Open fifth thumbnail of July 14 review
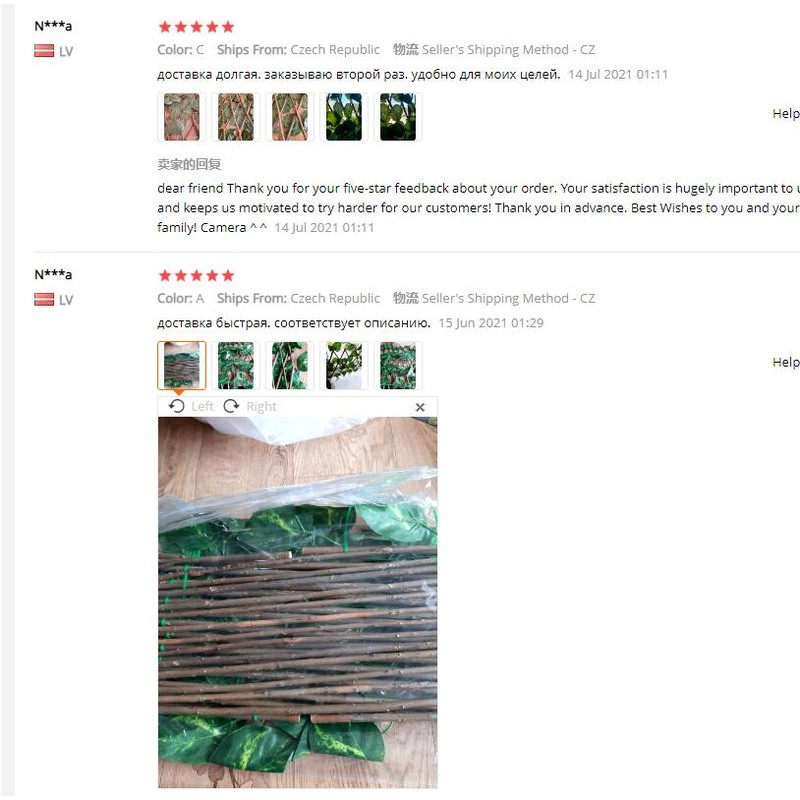Viewport: 800px width, 800px height. tap(398, 117)
